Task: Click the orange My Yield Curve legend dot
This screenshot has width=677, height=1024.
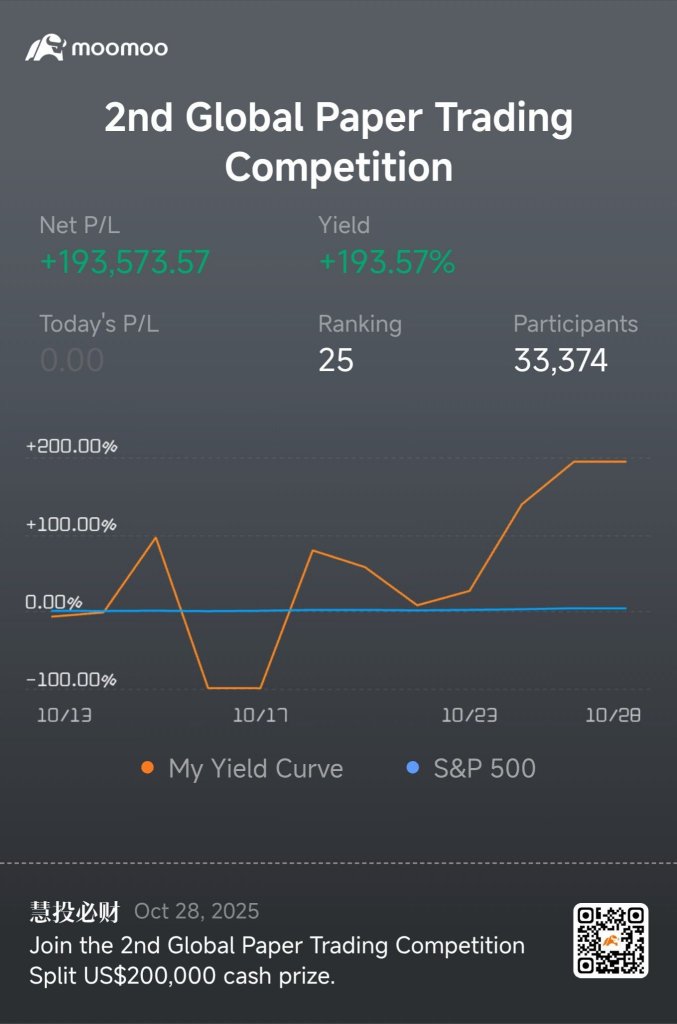Action: (x=148, y=767)
